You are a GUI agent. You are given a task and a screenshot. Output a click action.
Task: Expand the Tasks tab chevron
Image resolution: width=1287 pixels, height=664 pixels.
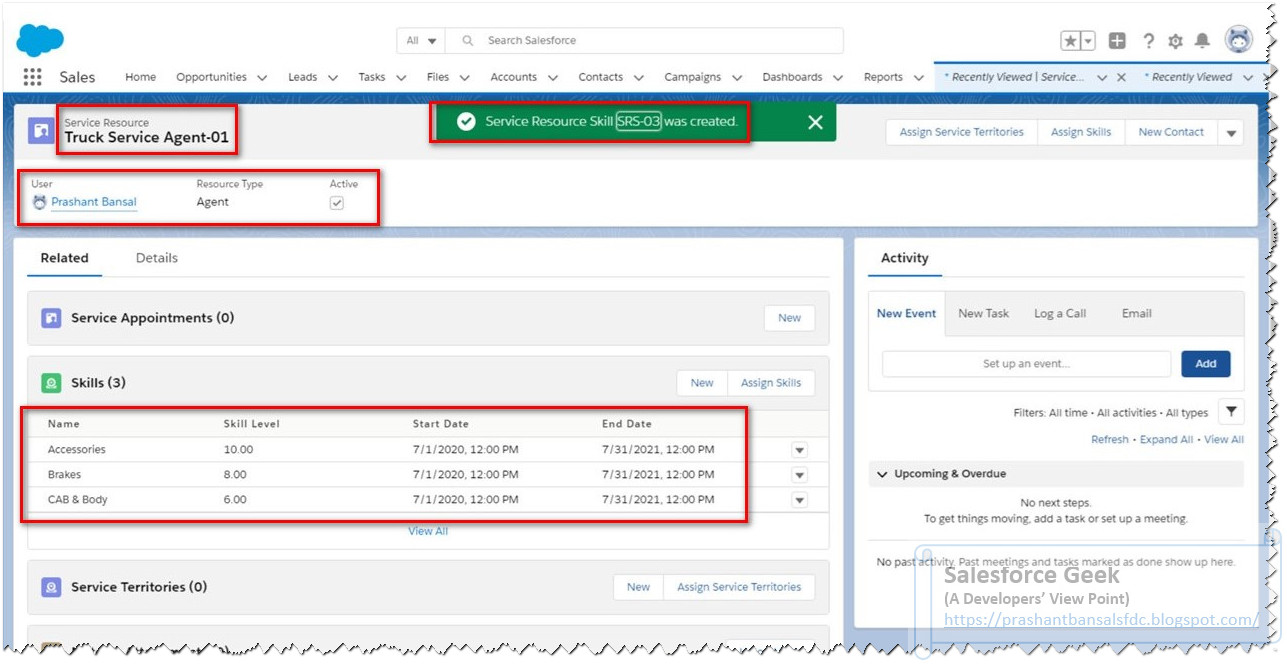pyautogui.click(x=401, y=77)
